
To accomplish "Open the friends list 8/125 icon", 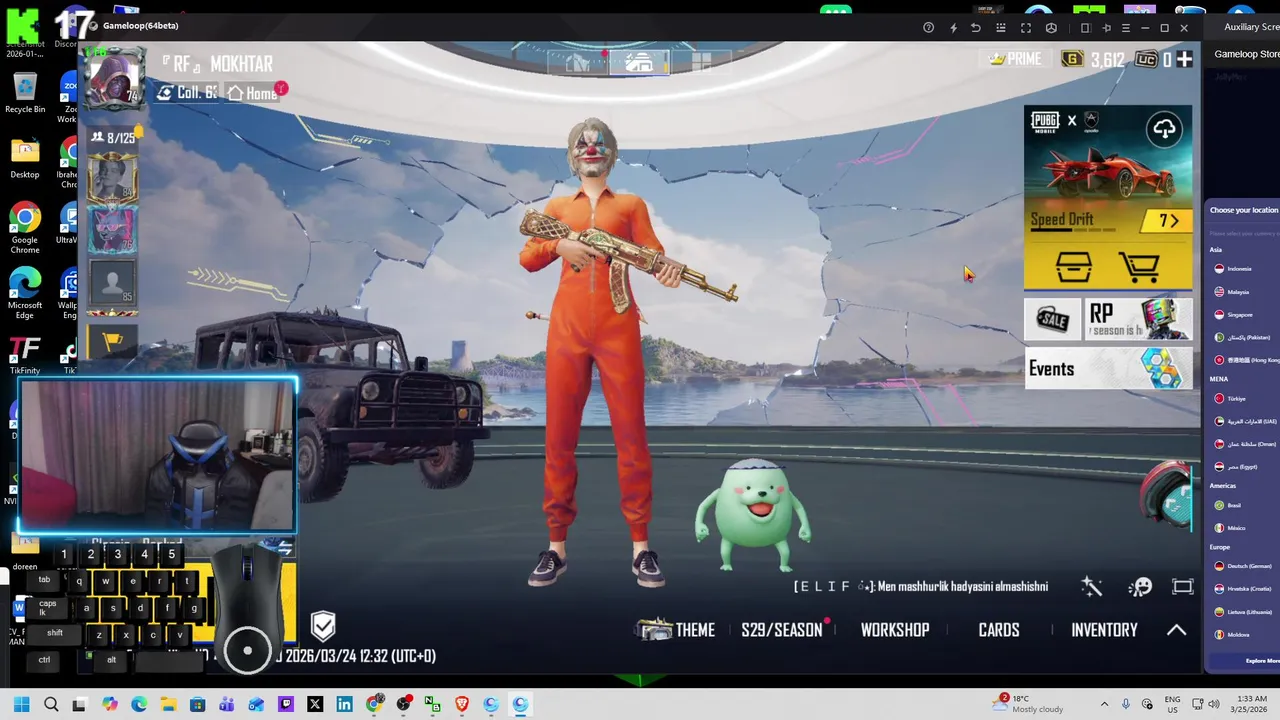I will pyautogui.click(x=113, y=138).
